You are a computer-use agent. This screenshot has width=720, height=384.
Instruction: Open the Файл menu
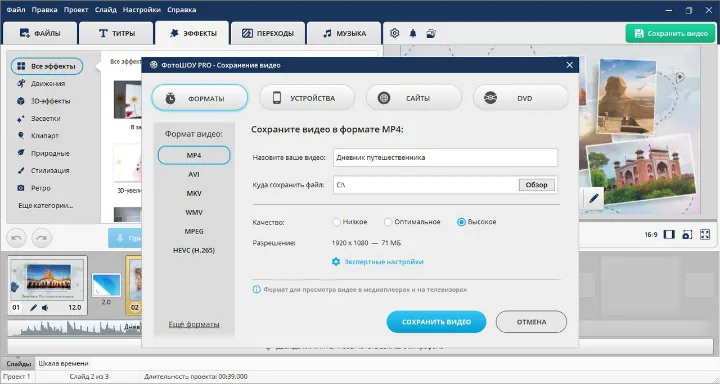(16, 10)
